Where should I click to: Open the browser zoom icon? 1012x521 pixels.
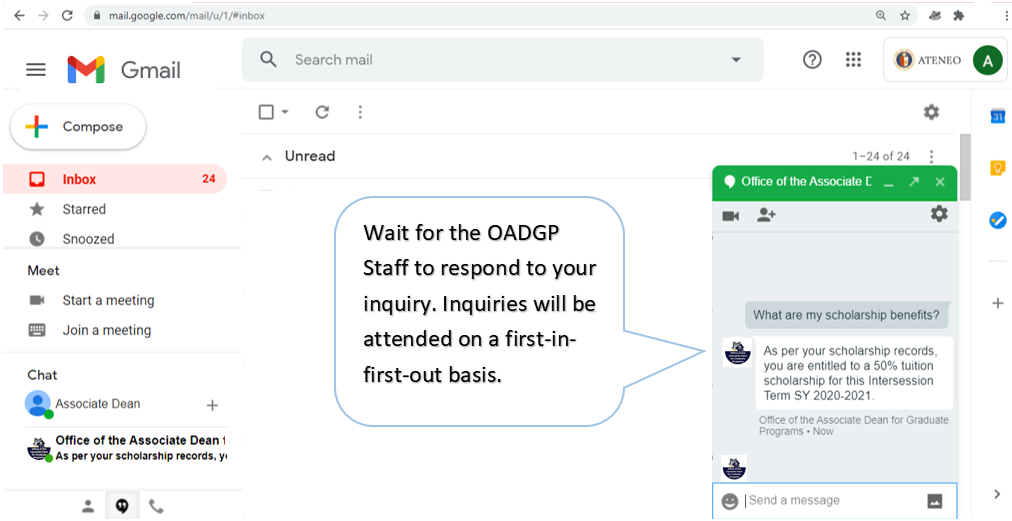881,15
